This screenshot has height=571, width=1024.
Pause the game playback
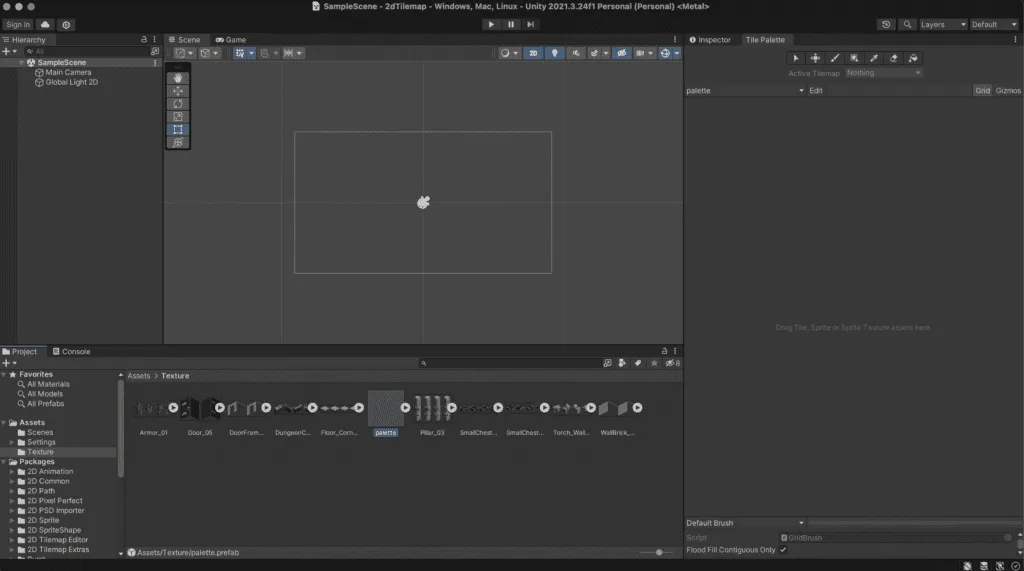[x=511, y=24]
